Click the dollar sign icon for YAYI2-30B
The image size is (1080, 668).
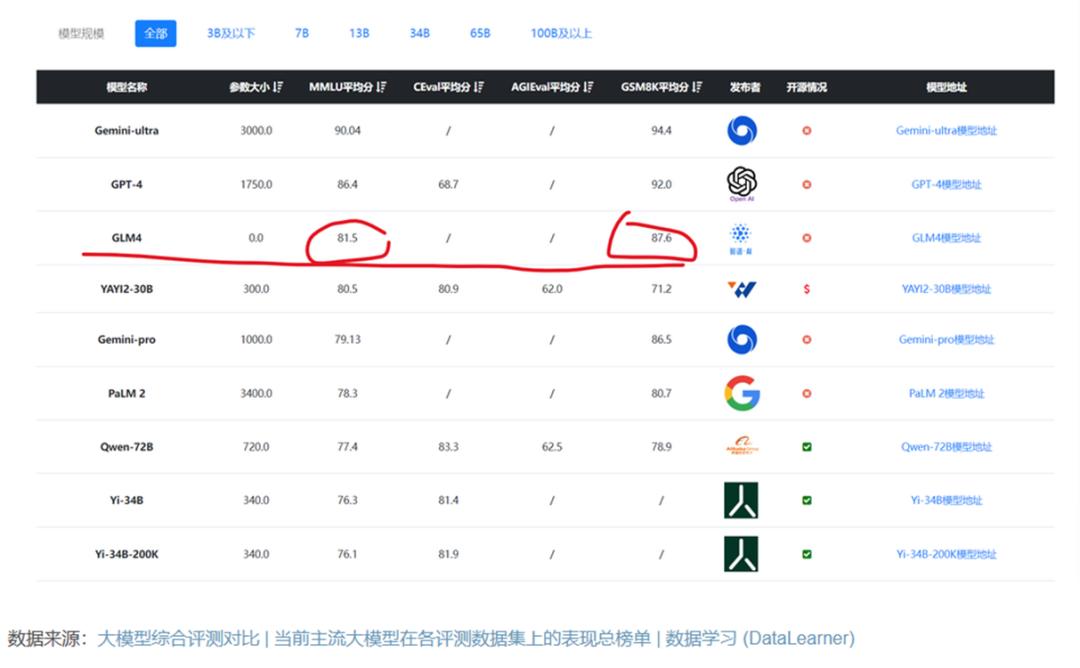click(807, 289)
